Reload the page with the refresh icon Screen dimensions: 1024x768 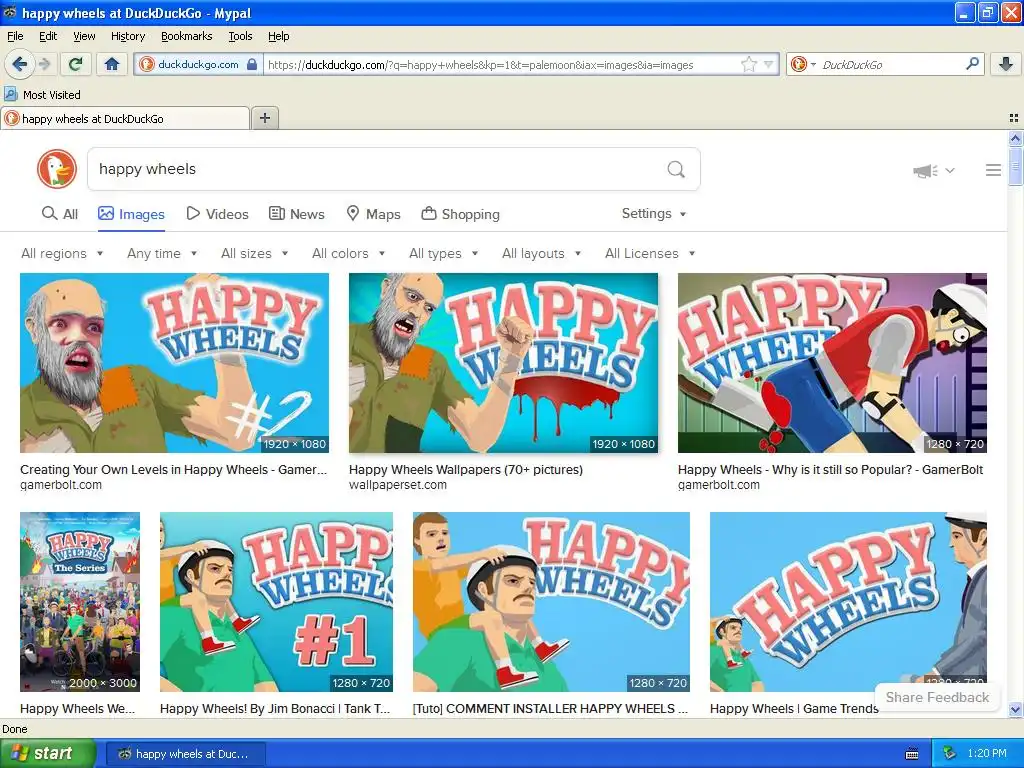(75, 64)
